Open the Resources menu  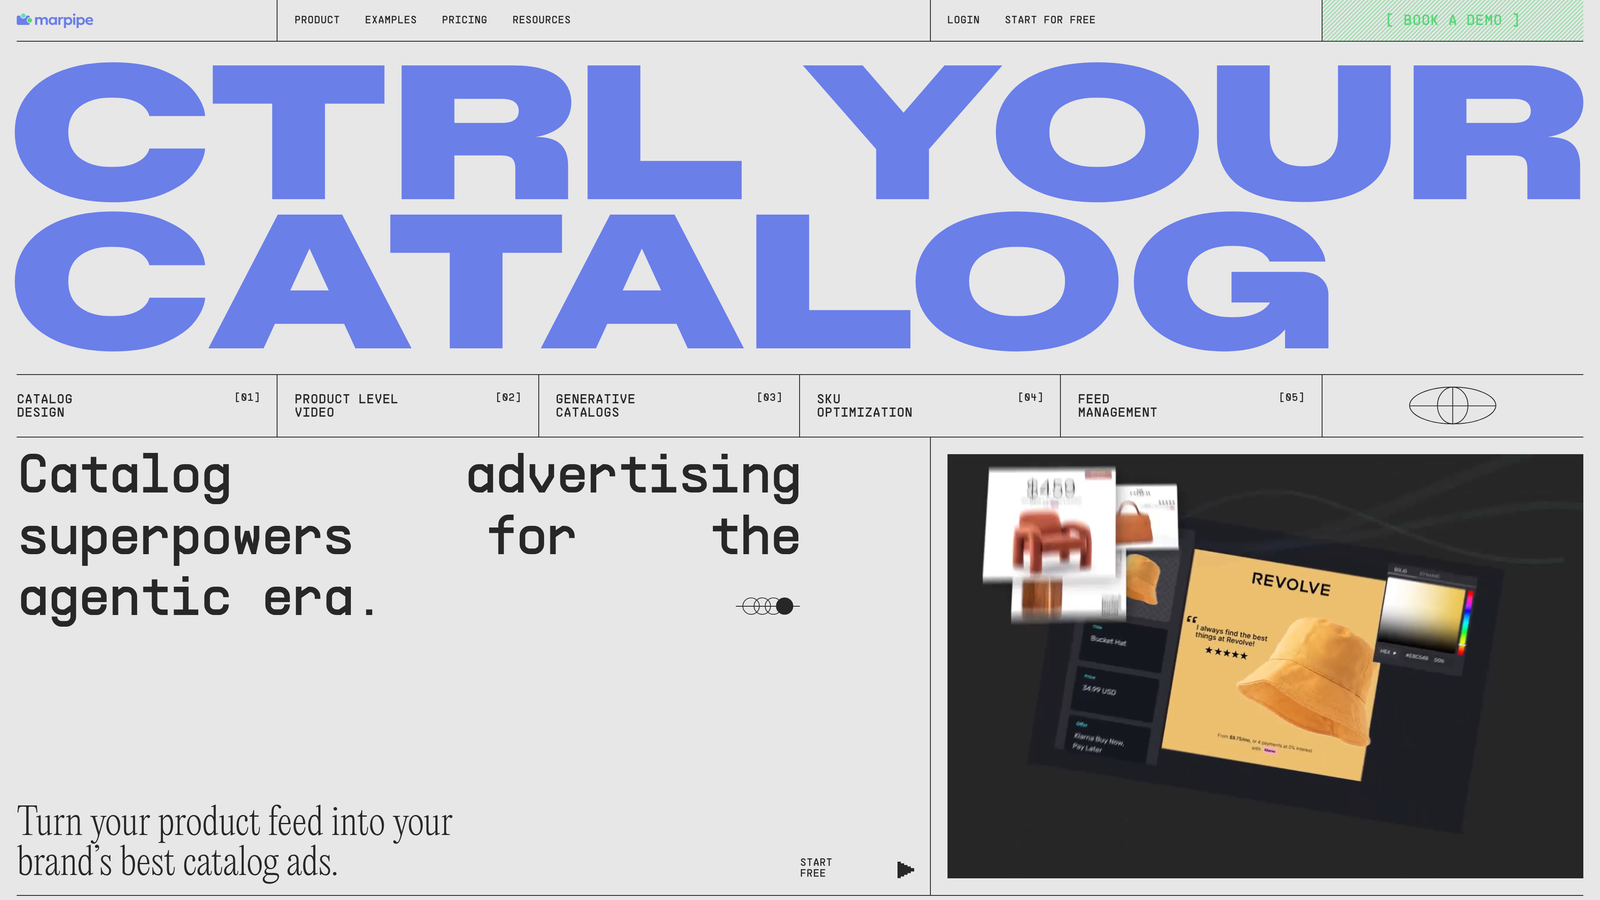tap(541, 20)
